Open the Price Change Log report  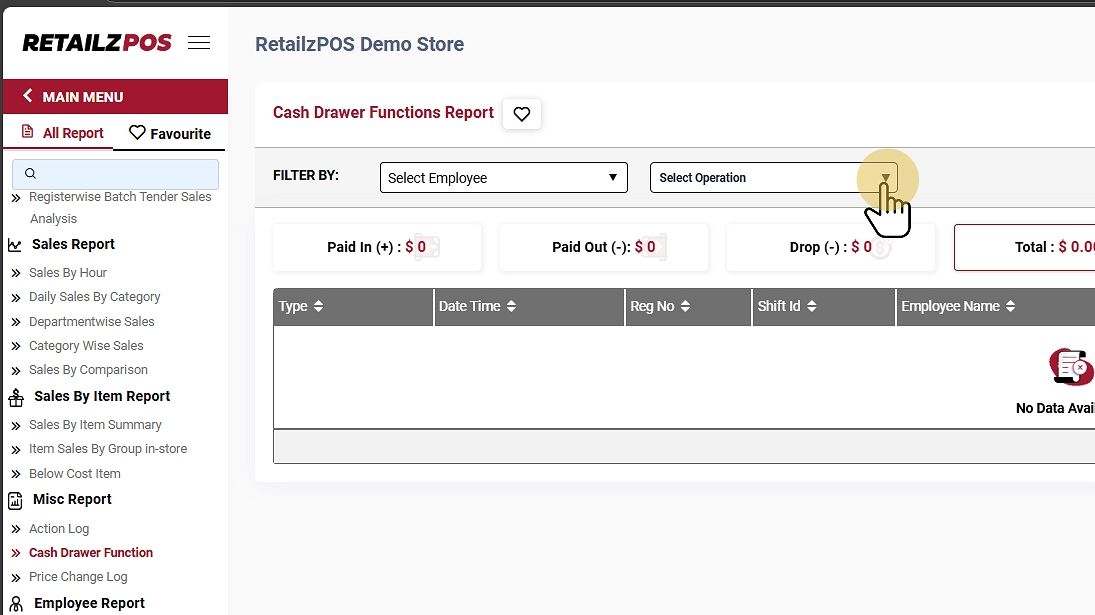[x=78, y=577]
